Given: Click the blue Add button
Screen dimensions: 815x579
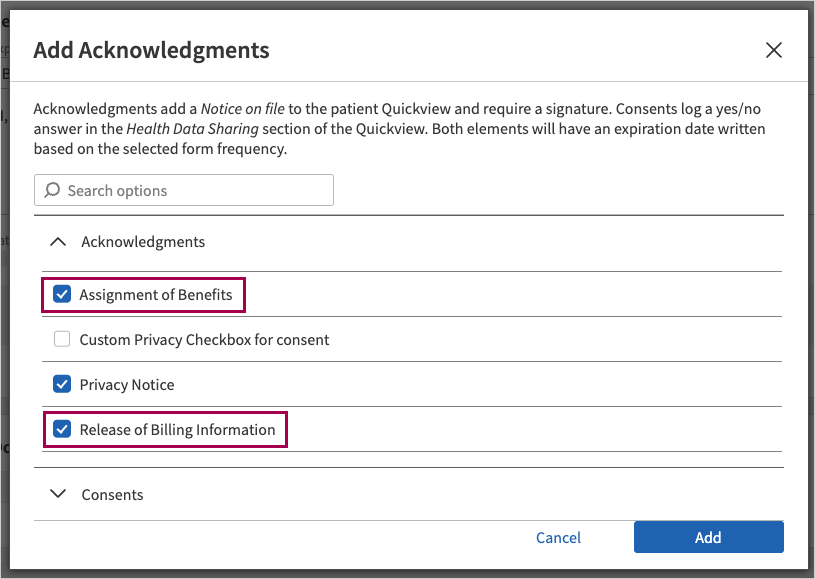Looking at the screenshot, I should 708,537.
